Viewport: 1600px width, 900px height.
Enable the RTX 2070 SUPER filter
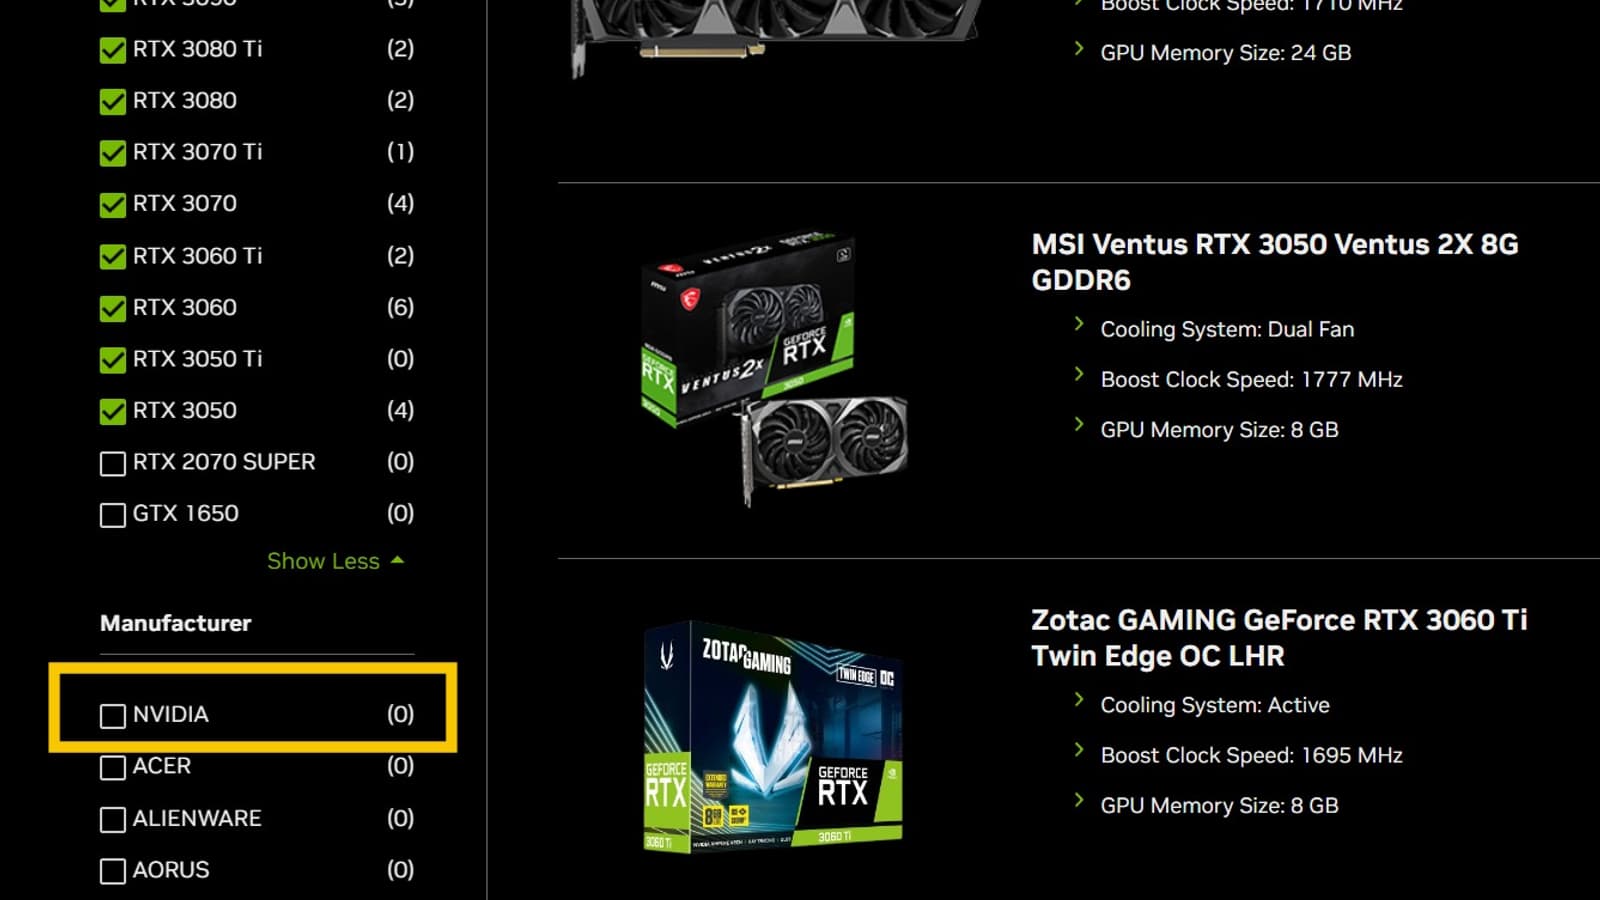pyautogui.click(x=113, y=463)
